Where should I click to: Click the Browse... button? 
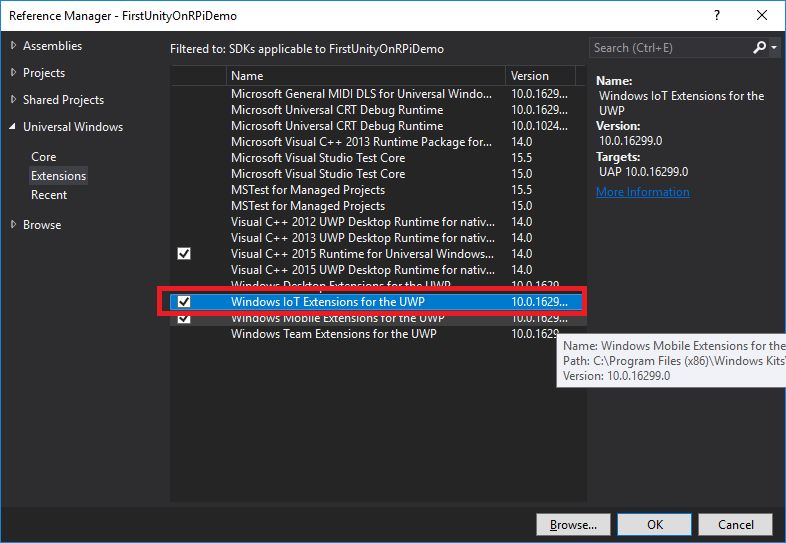(x=573, y=524)
